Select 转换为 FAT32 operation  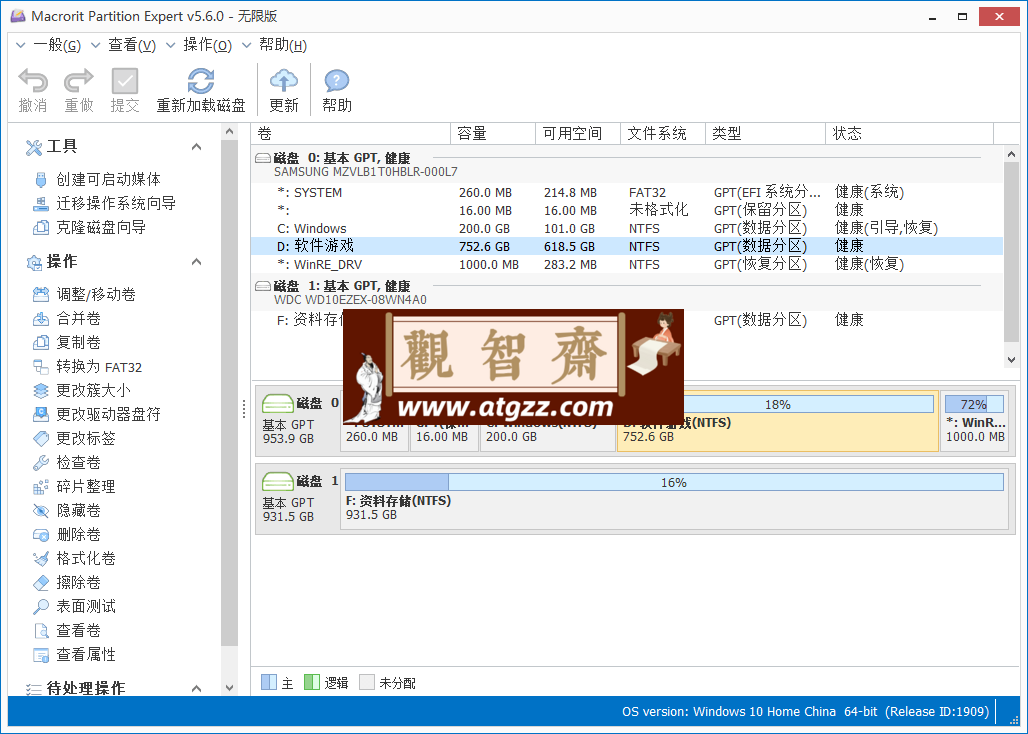[98, 367]
